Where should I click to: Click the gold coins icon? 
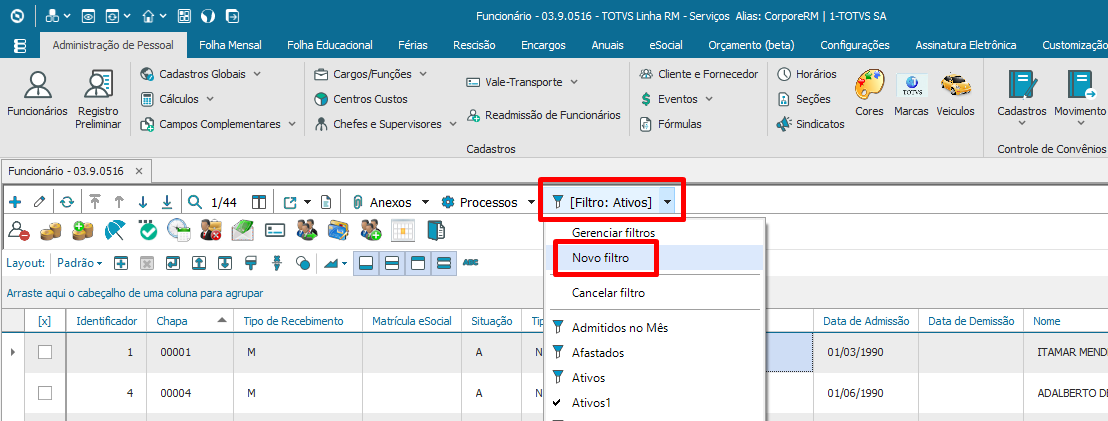click(50, 230)
